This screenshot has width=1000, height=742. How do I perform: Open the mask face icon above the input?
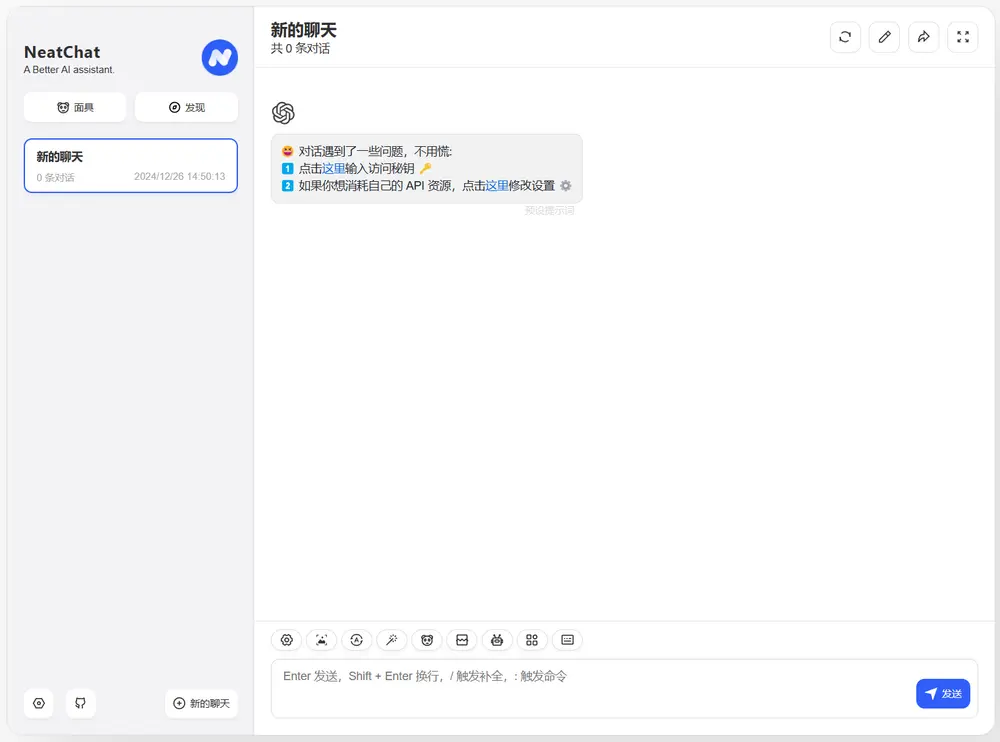(426, 640)
